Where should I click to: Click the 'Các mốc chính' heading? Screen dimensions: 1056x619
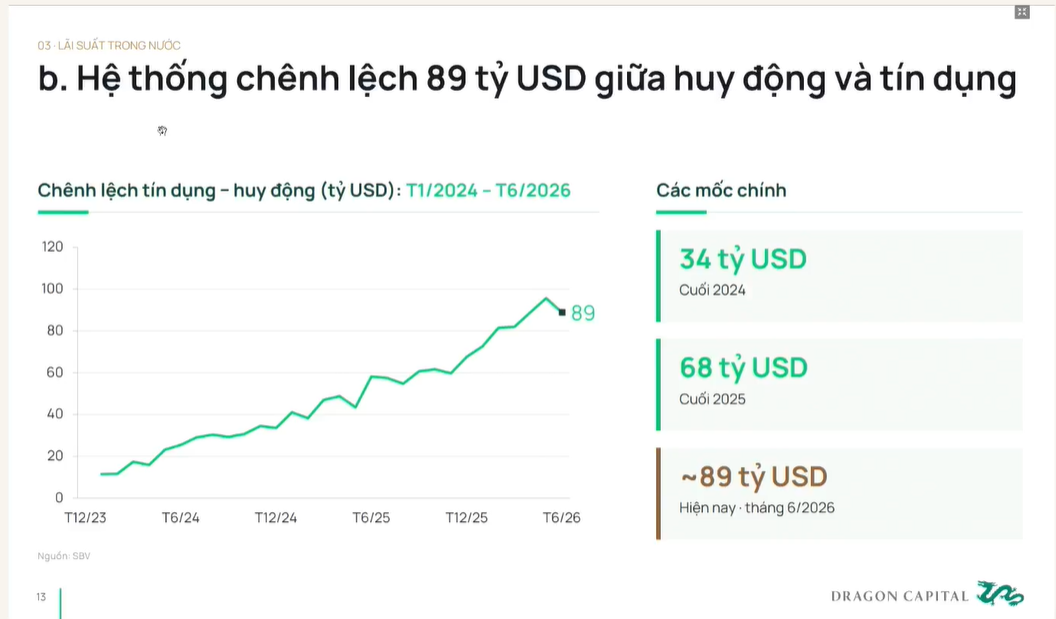(721, 191)
